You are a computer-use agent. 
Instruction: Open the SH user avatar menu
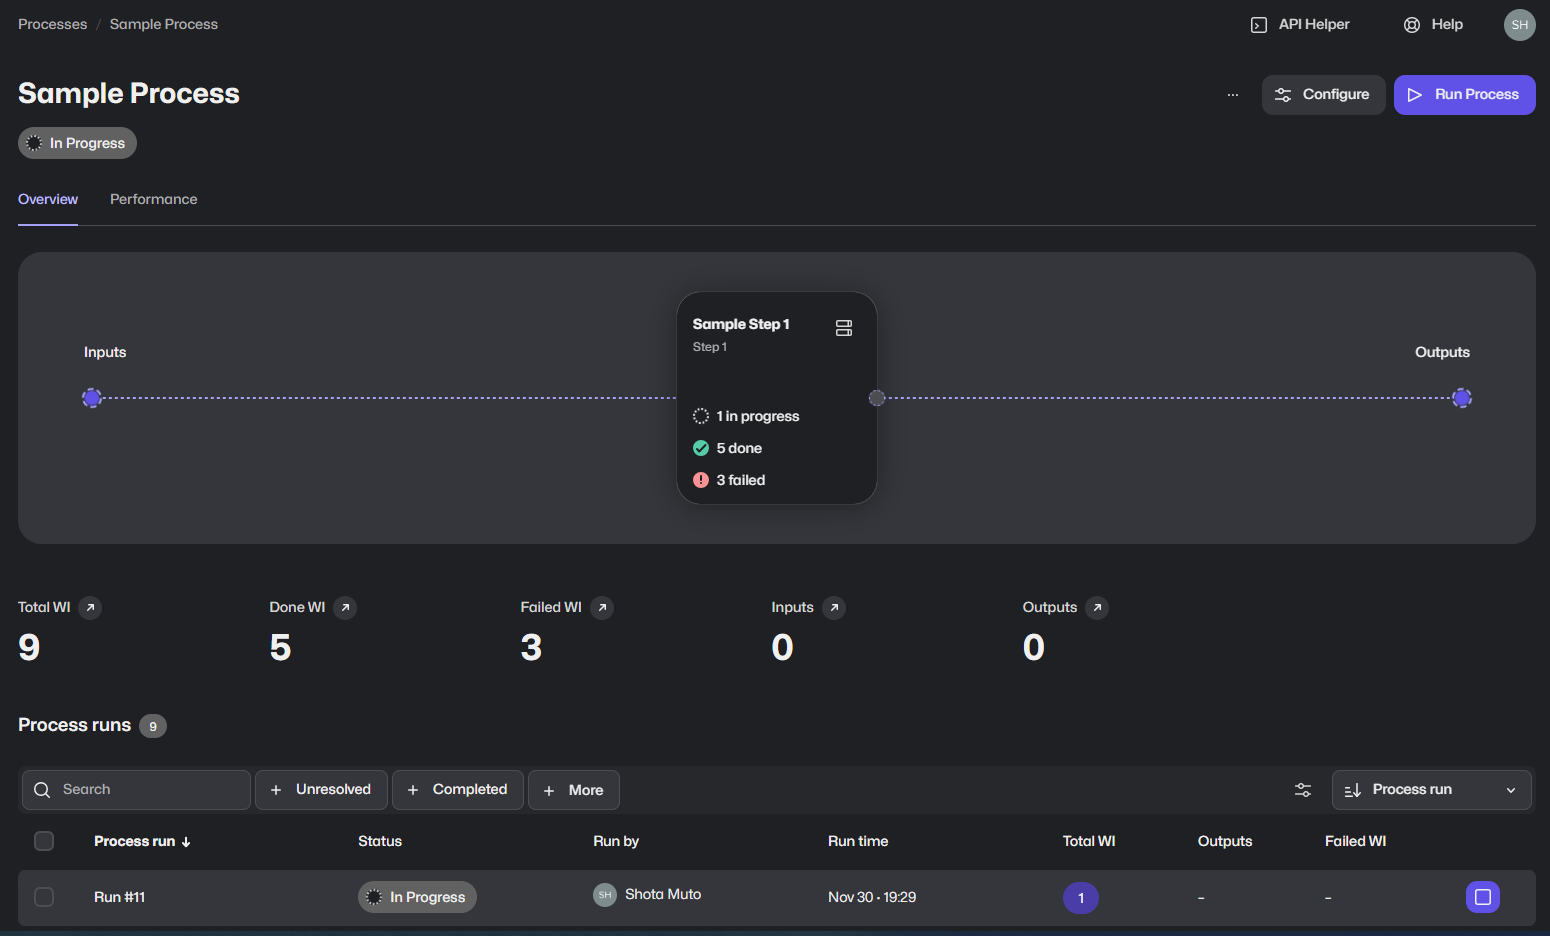coord(1519,25)
